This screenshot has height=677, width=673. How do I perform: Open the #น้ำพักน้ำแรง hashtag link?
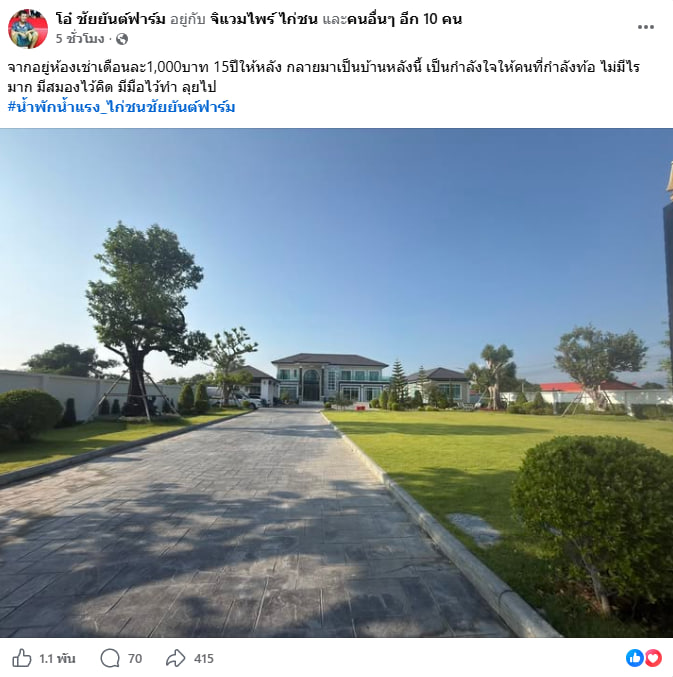point(121,107)
